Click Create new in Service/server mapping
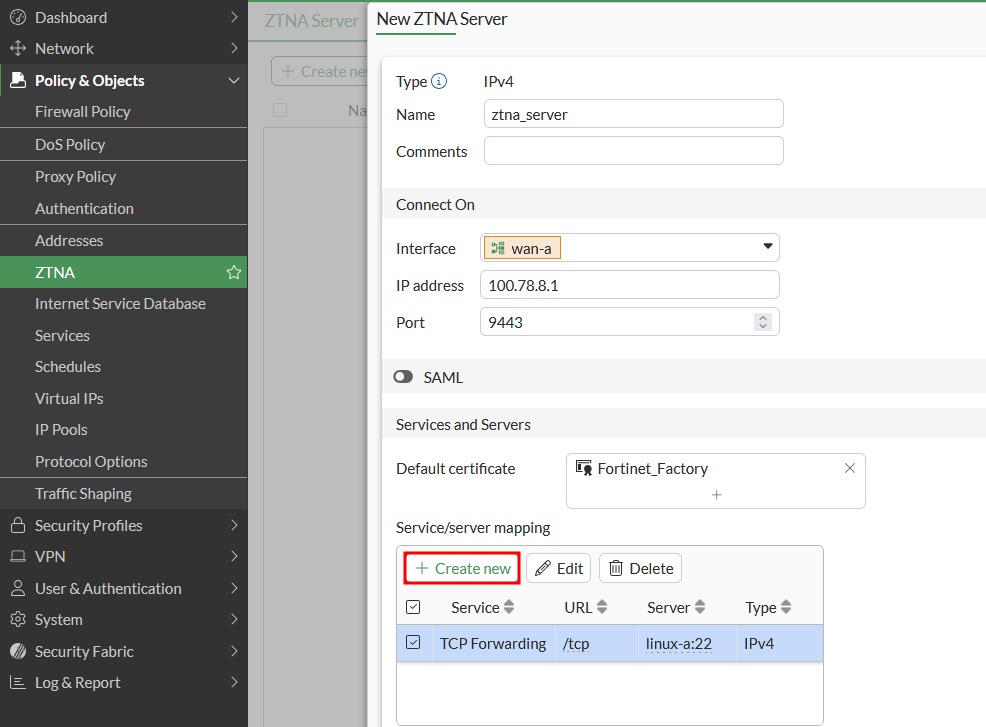 462,568
